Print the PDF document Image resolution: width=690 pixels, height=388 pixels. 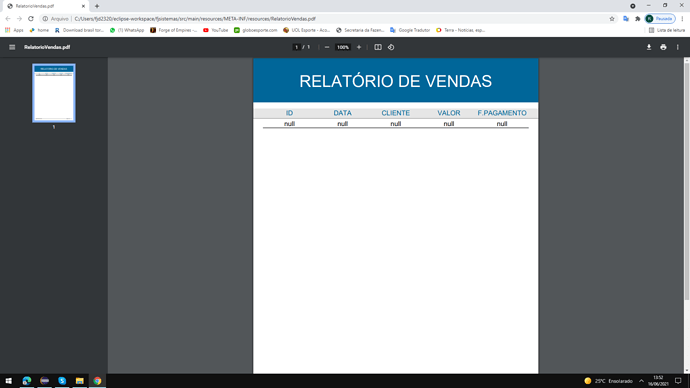click(x=663, y=47)
